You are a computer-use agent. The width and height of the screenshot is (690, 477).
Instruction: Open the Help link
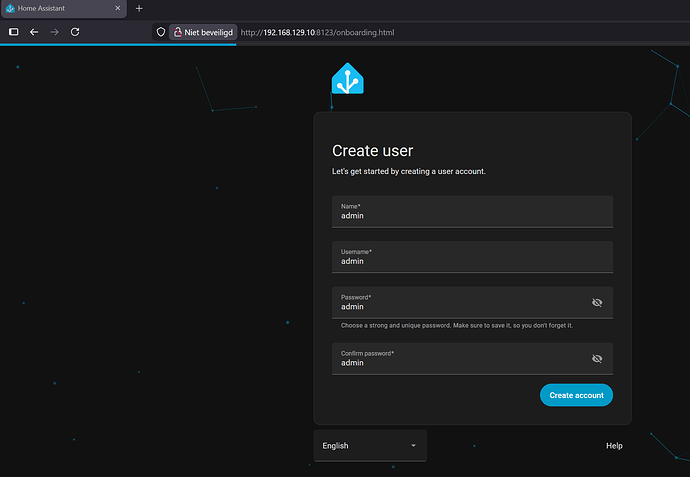point(614,445)
